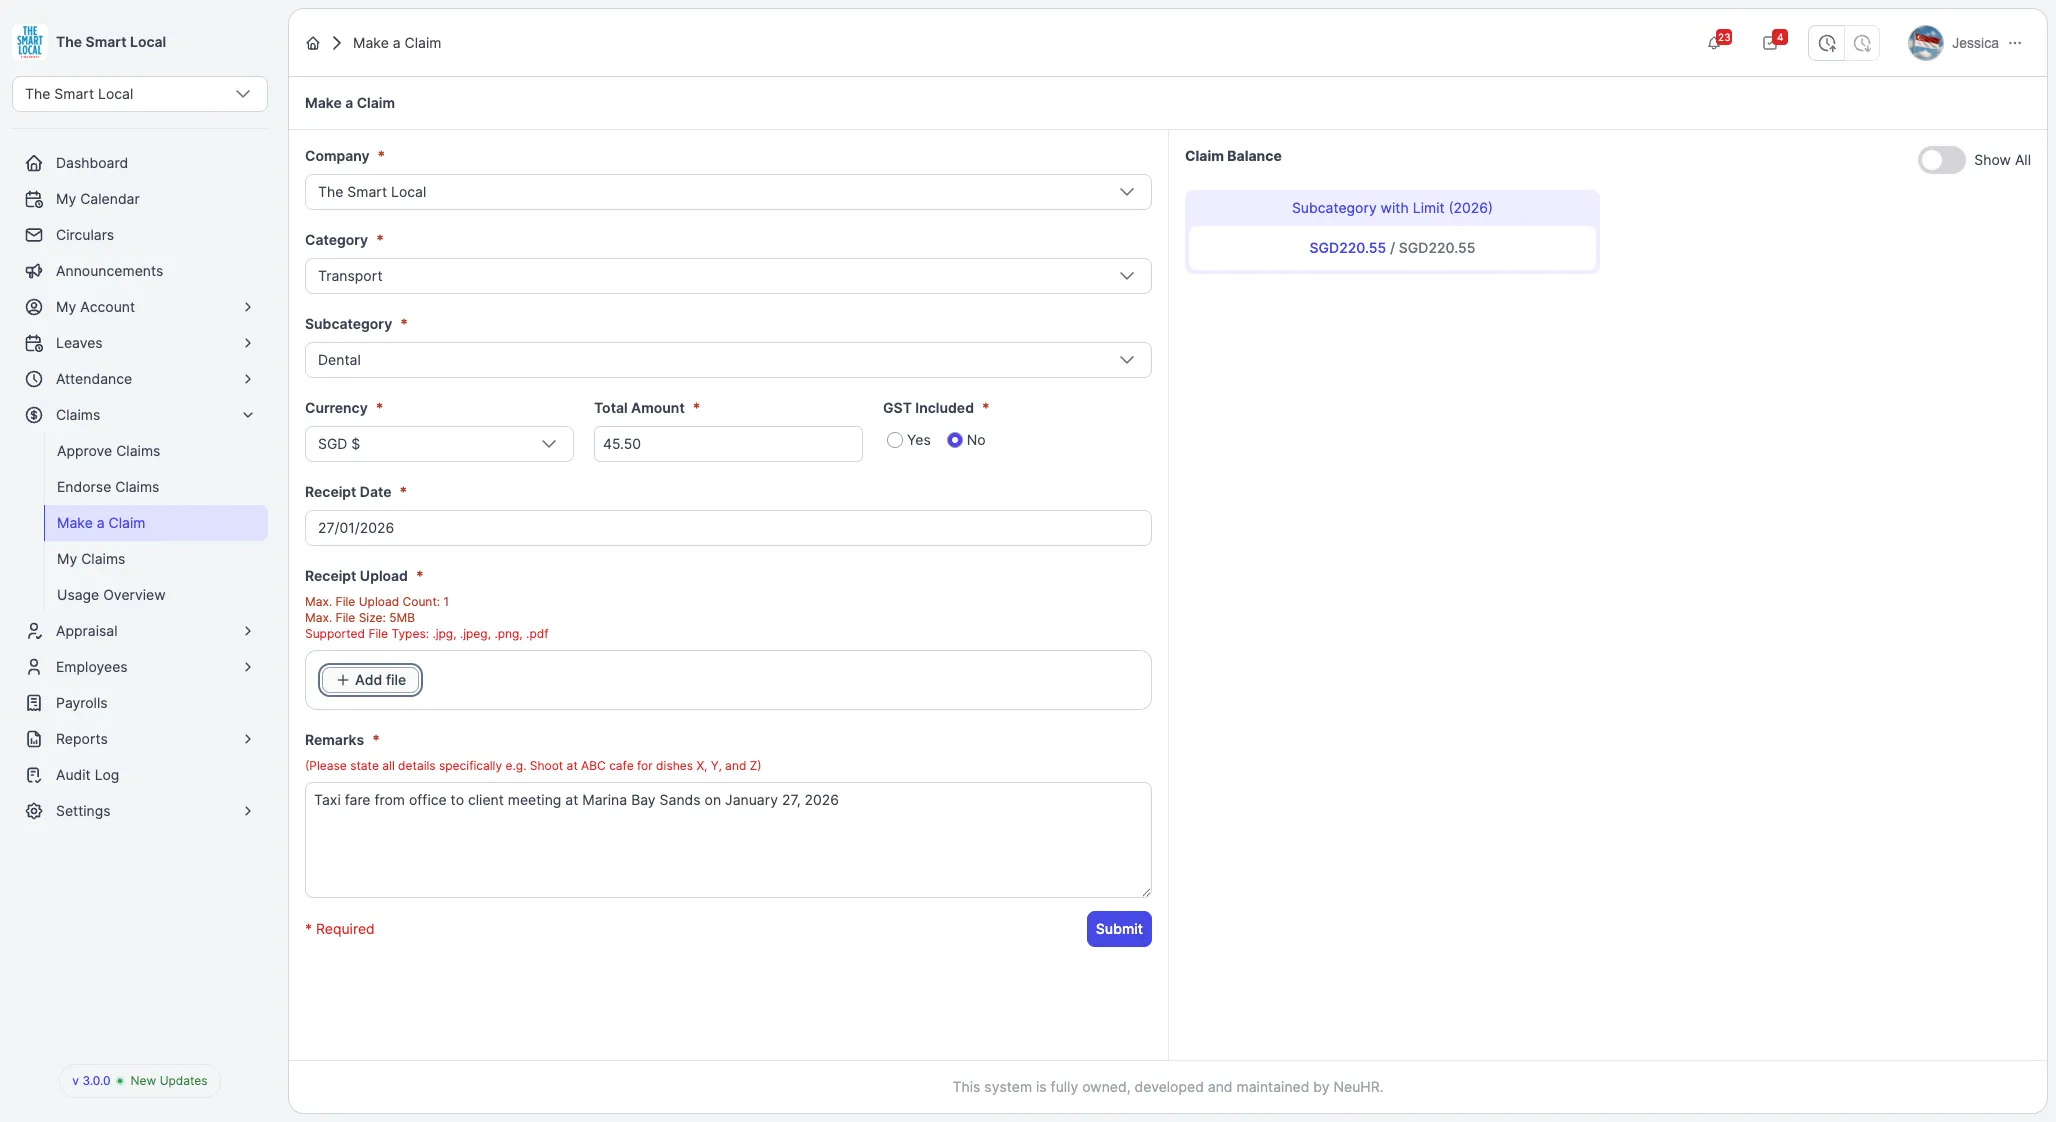The image size is (2056, 1122).
Task: Open the Category dropdown showing Transport
Action: 728,276
